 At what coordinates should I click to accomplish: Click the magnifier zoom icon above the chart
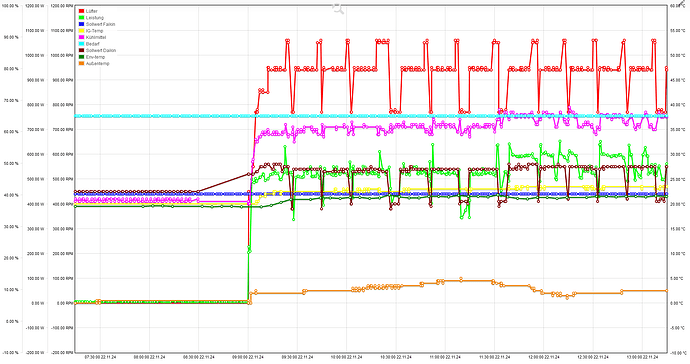338,8
